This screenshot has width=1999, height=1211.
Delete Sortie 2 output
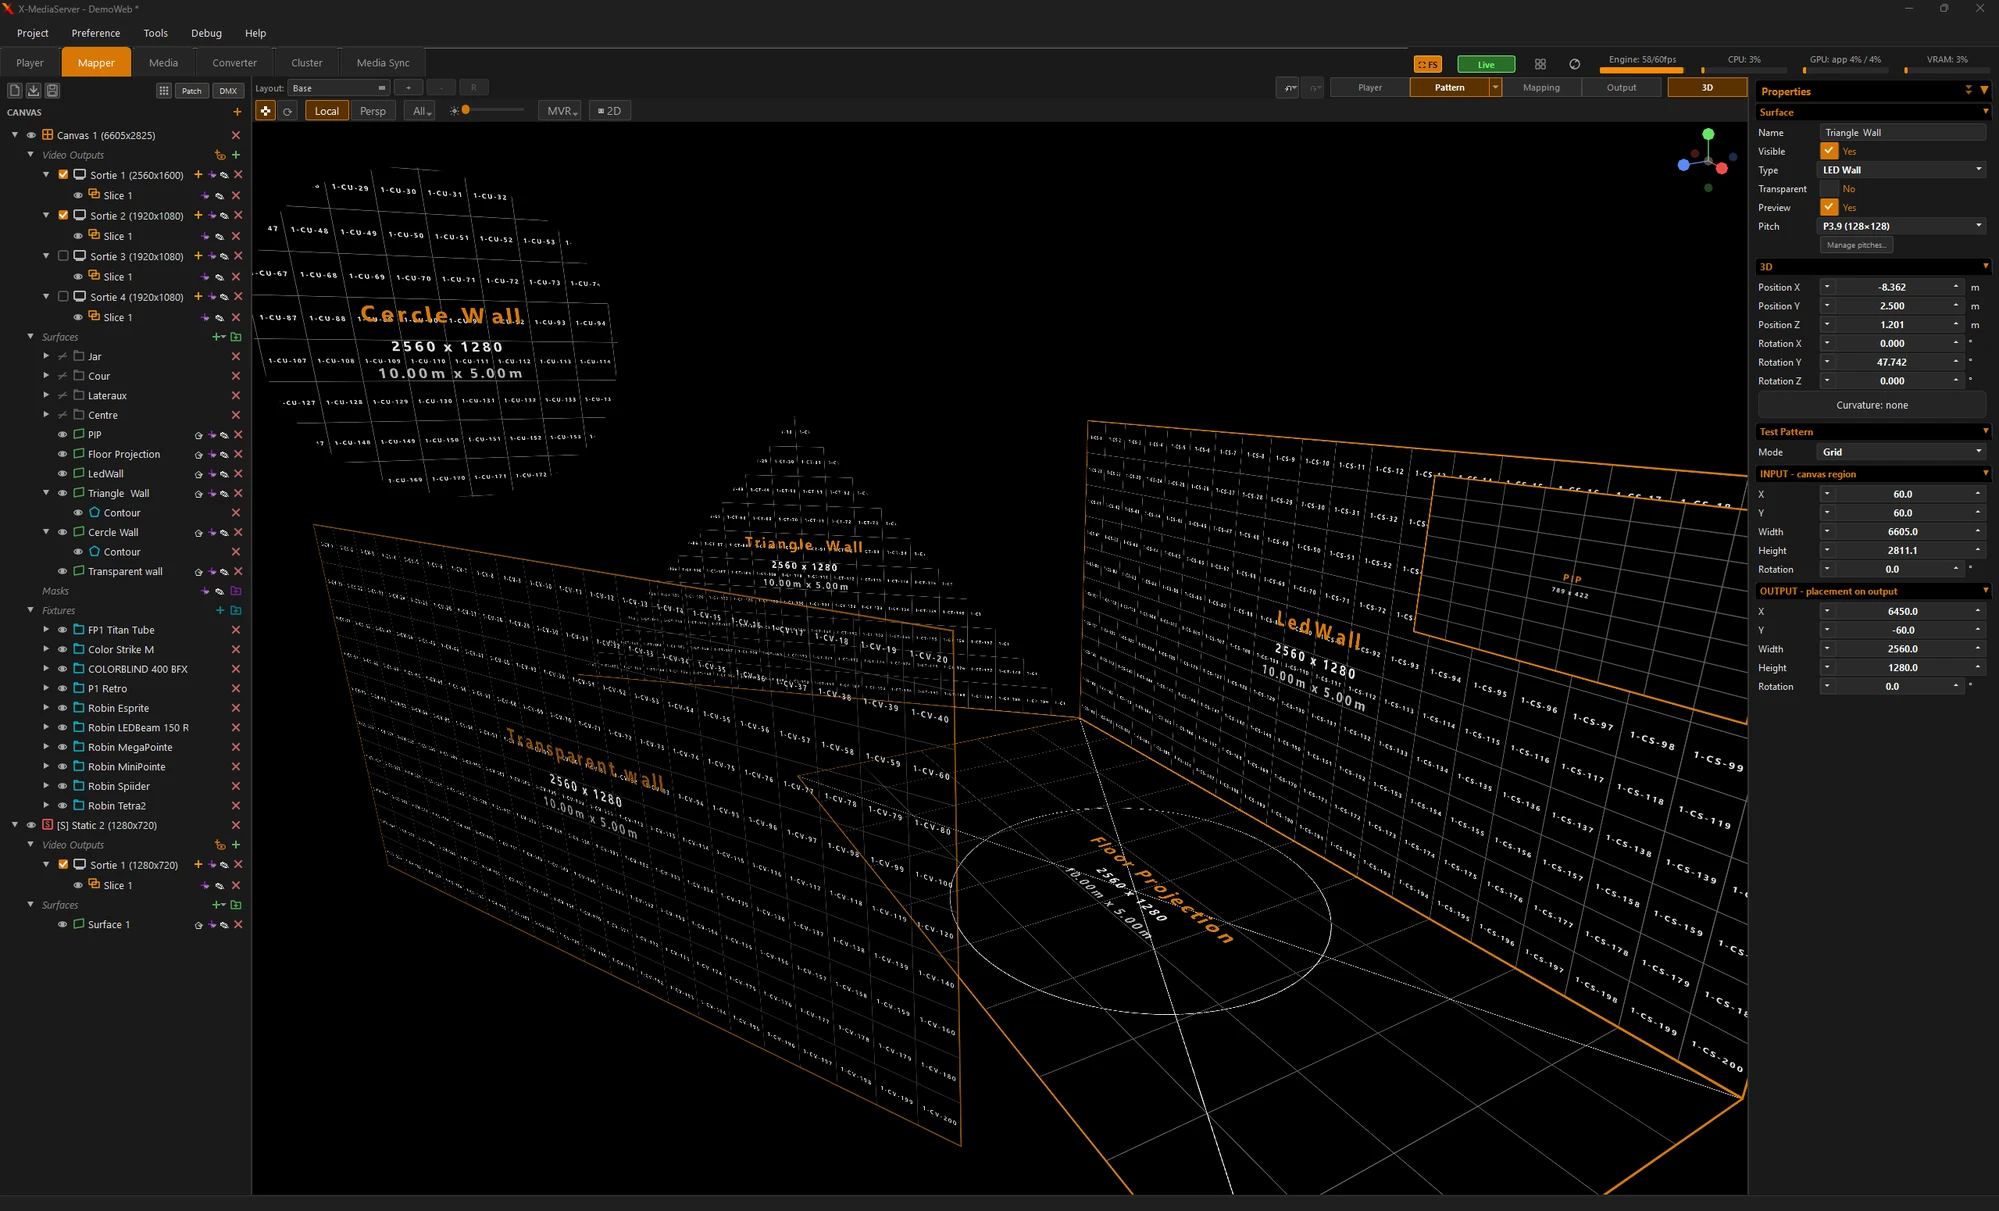(238, 215)
